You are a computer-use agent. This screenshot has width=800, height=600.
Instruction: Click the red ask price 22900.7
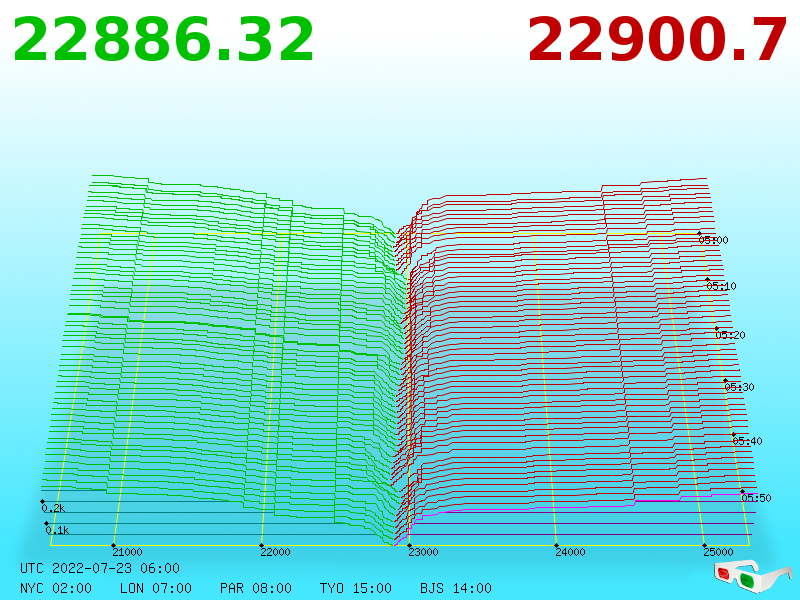pyautogui.click(x=657, y=40)
